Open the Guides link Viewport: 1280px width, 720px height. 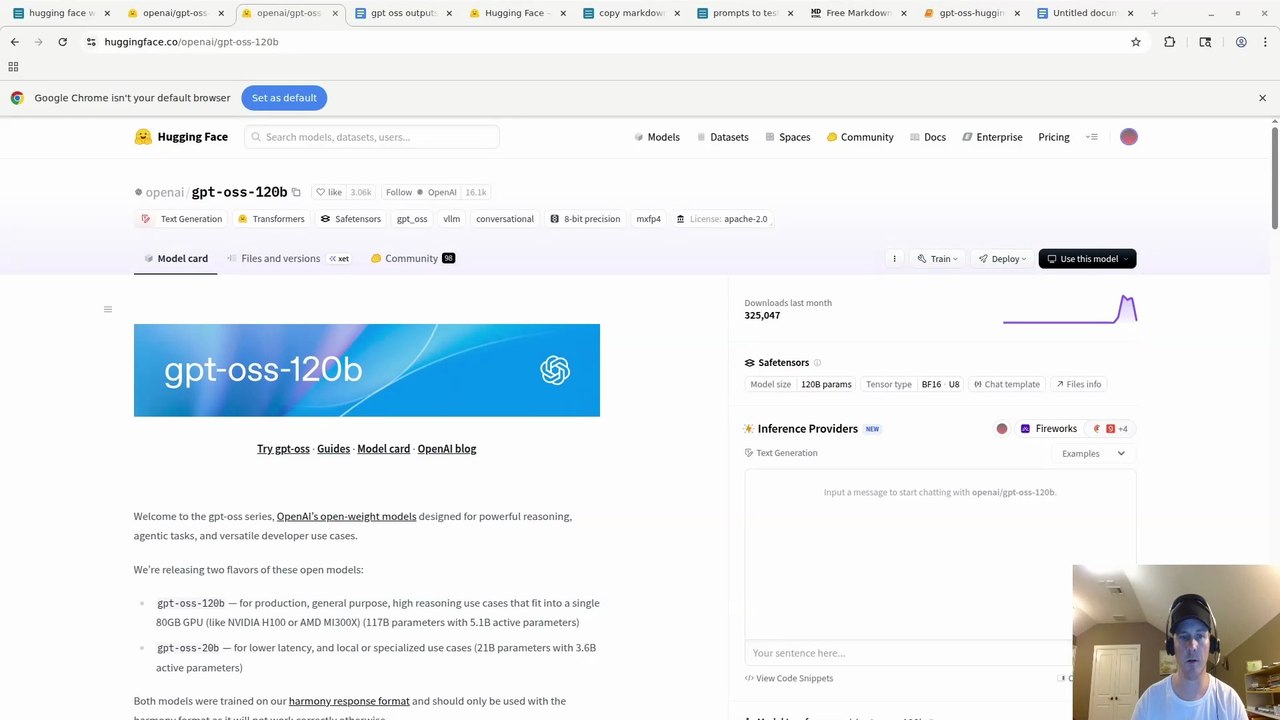tap(333, 449)
